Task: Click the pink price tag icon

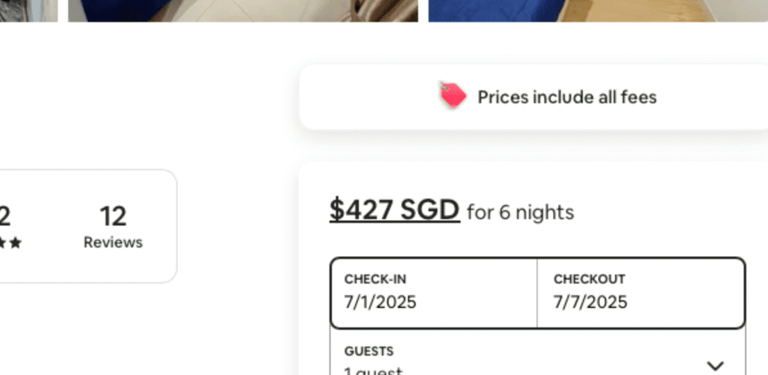Action: [453, 95]
